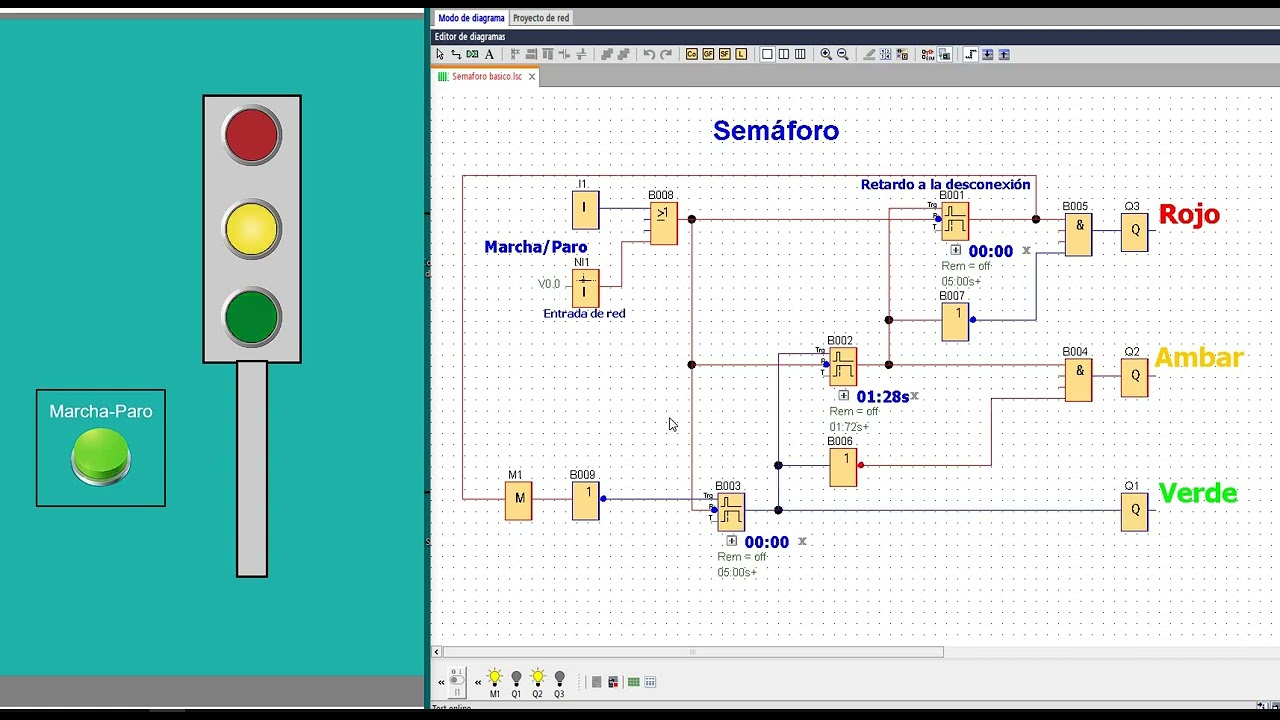Expand B001 timer parameter plus box

point(955,250)
